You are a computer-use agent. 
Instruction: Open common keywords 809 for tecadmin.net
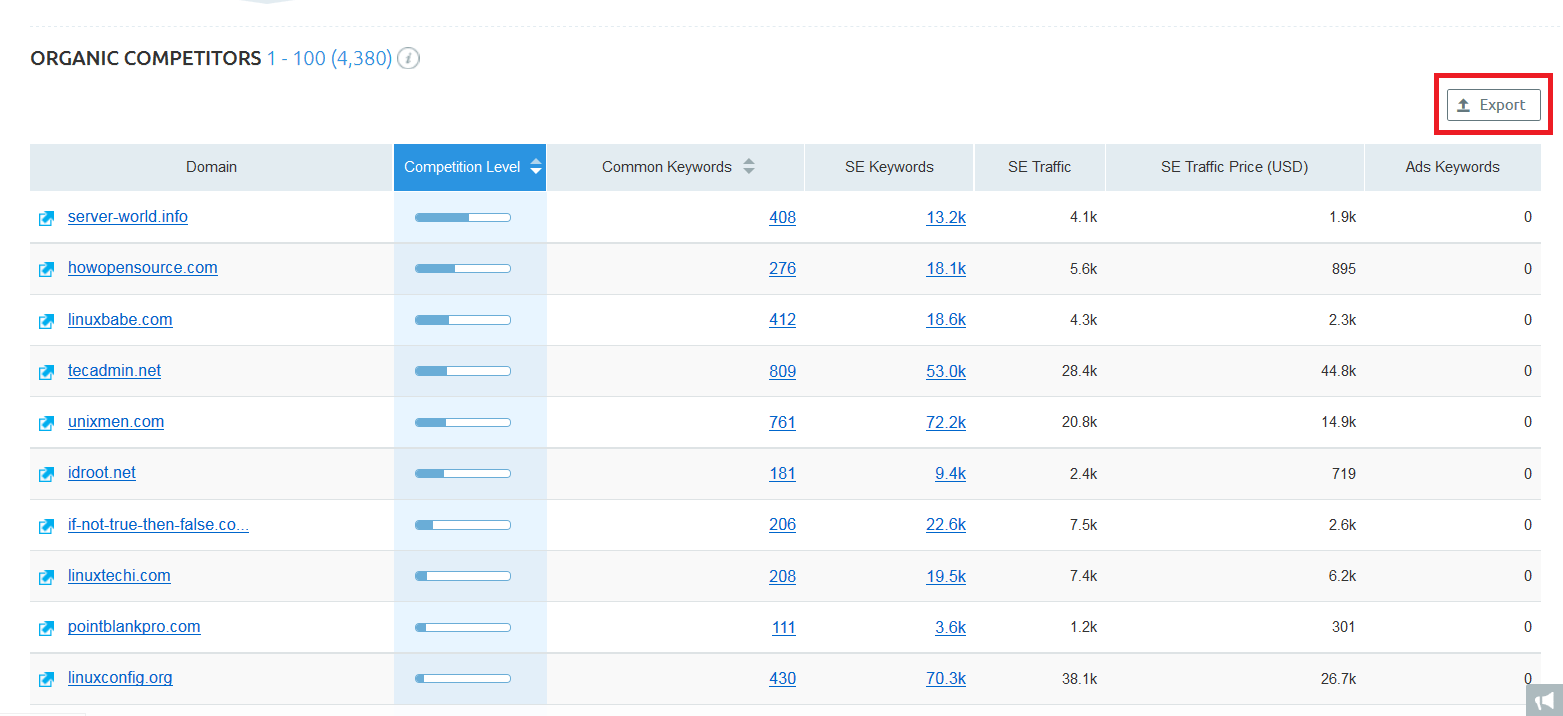(x=782, y=371)
